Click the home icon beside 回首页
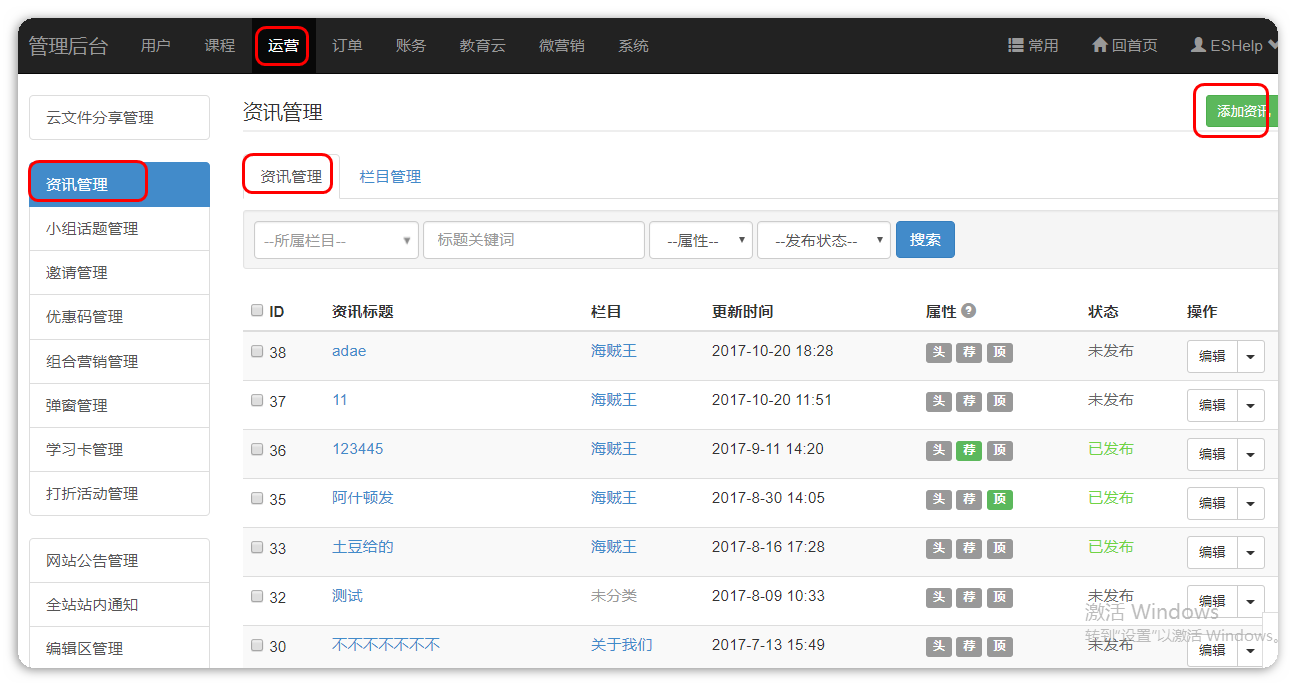 (1100, 45)
